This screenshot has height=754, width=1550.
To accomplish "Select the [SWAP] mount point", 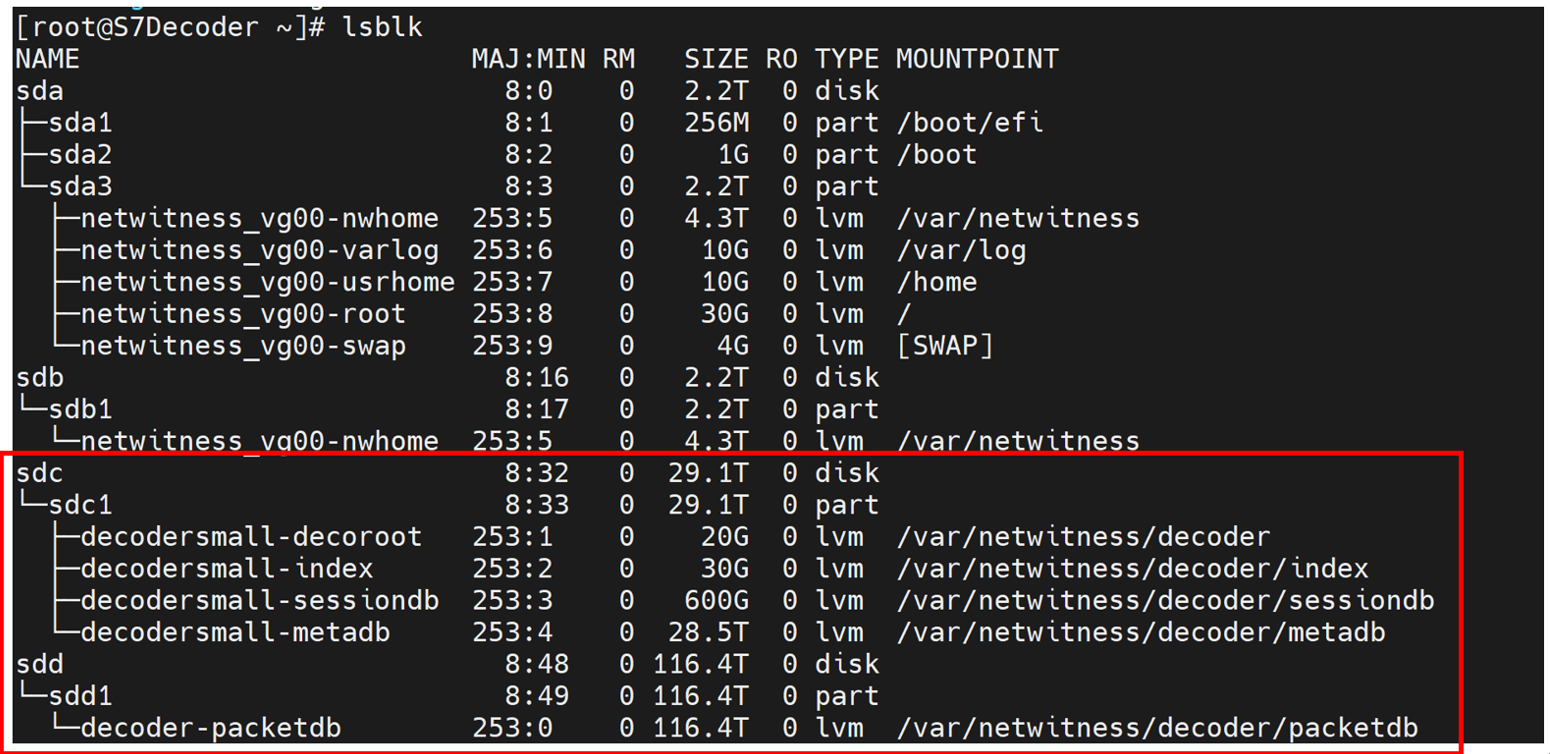I will (x=945, y=346).
